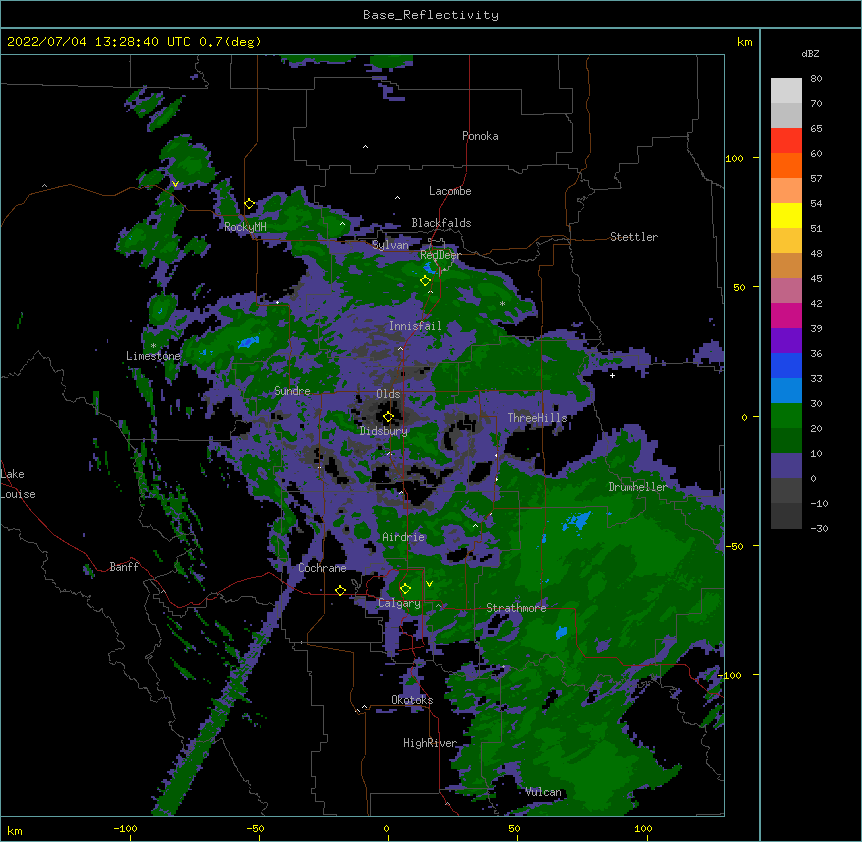Click the yellow station marker south of RedDeer

(x=425, y=281)
